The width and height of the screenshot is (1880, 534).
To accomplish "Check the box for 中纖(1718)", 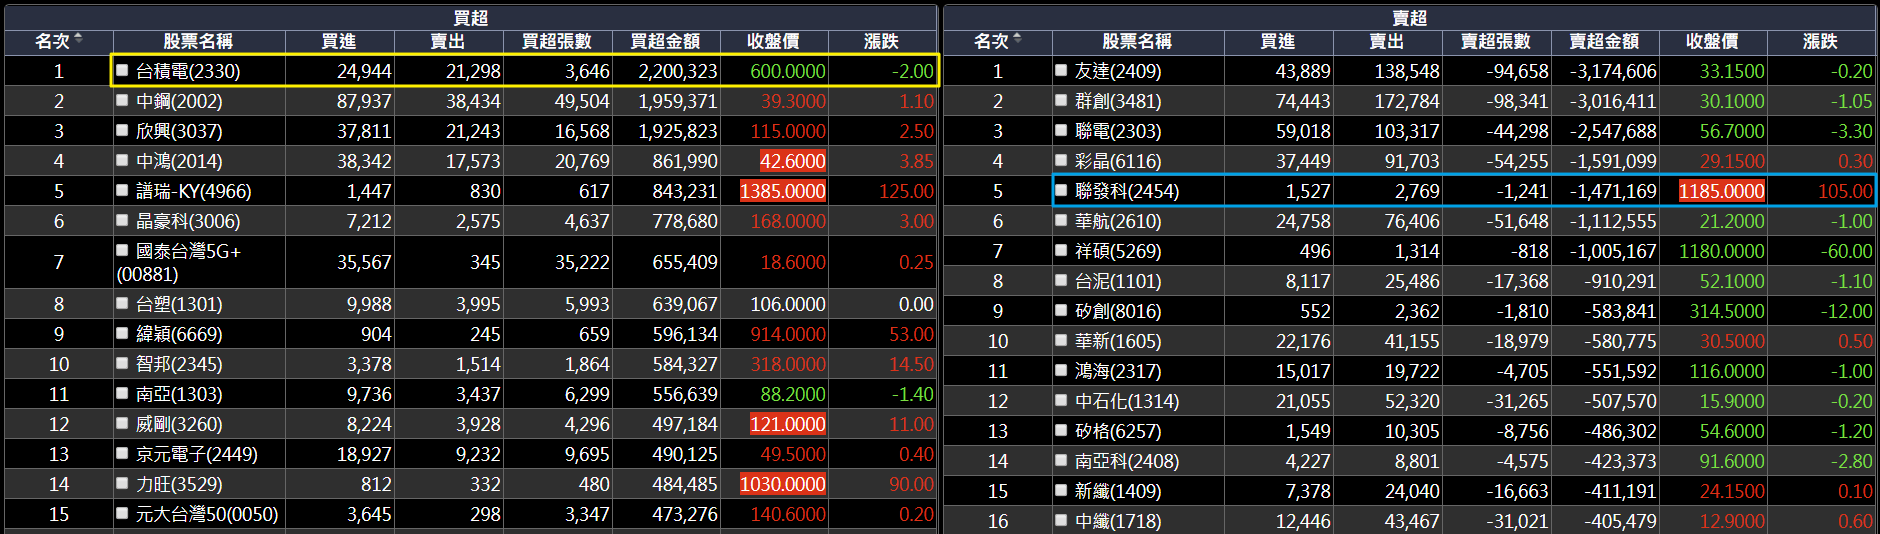I will (1061, 520).
